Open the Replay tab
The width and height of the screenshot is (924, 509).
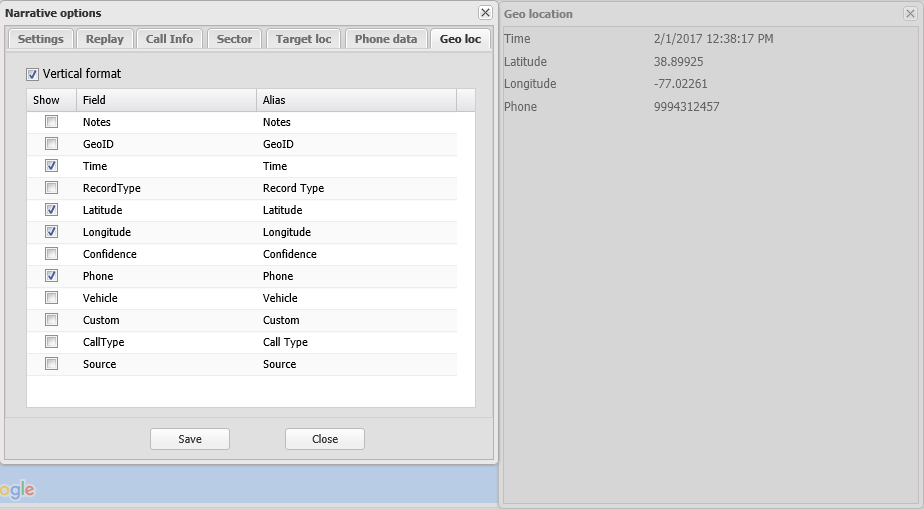click(105, 39)
